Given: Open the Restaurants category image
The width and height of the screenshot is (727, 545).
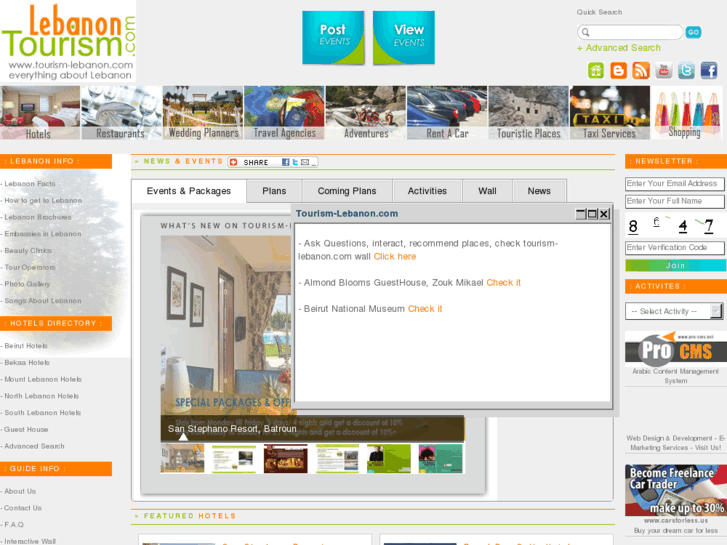Looking at the screenshot, I should (121, 113).
